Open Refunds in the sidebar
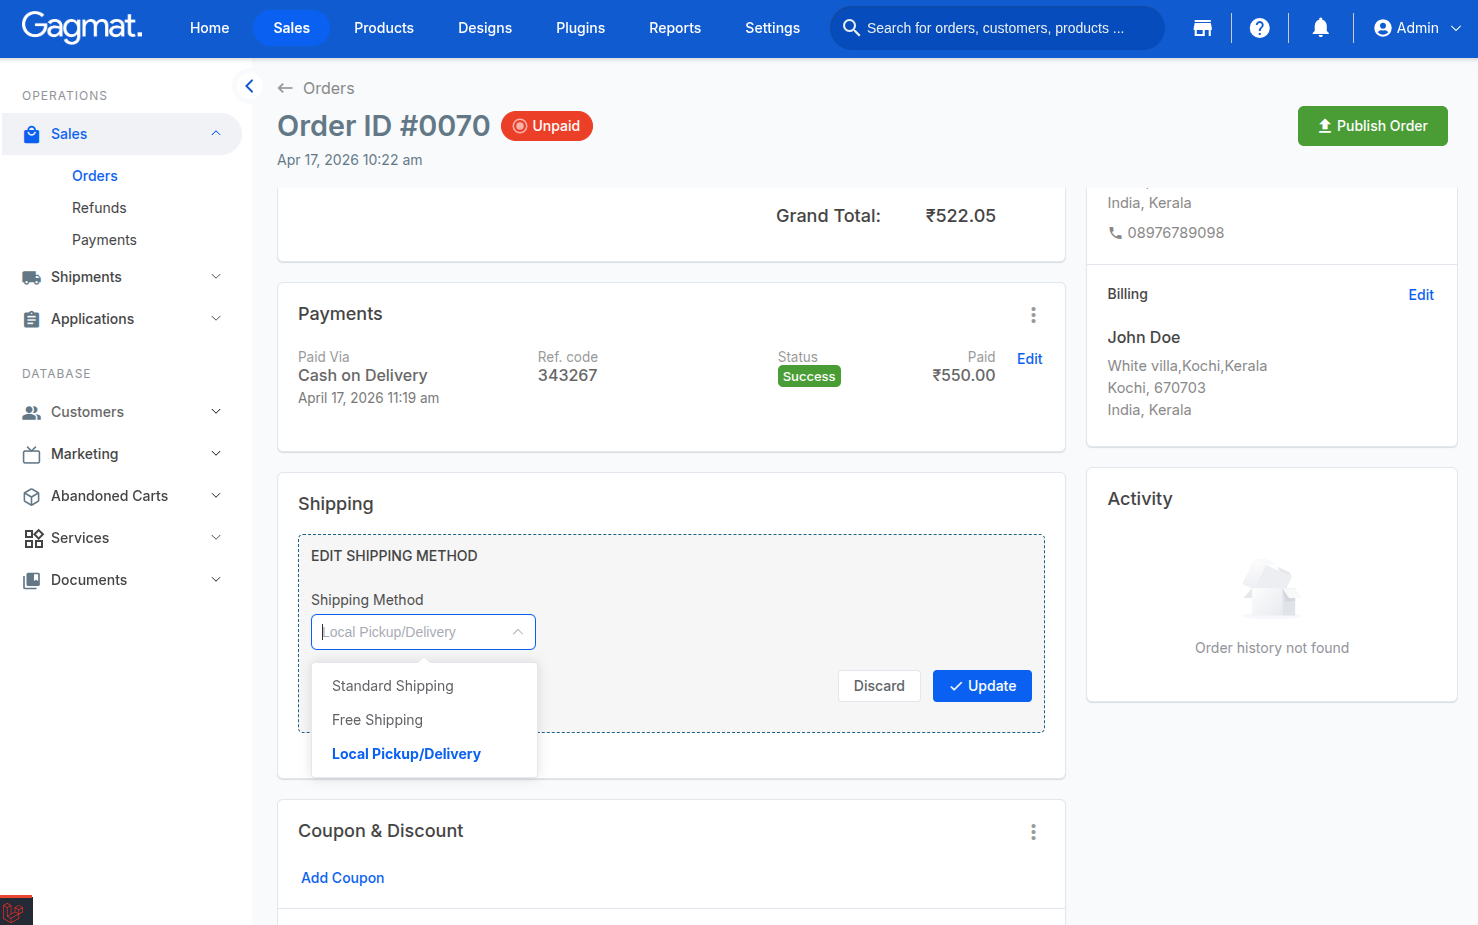Image resolution: width=1478 pixels, height=925 pixels. pos(99,208)
